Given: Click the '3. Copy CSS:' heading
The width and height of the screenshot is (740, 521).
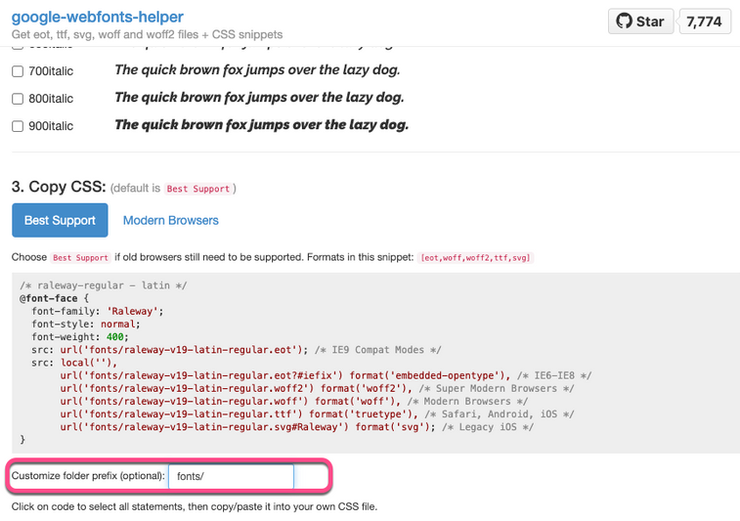Looking at the screenshot, I should click(56, 187).
